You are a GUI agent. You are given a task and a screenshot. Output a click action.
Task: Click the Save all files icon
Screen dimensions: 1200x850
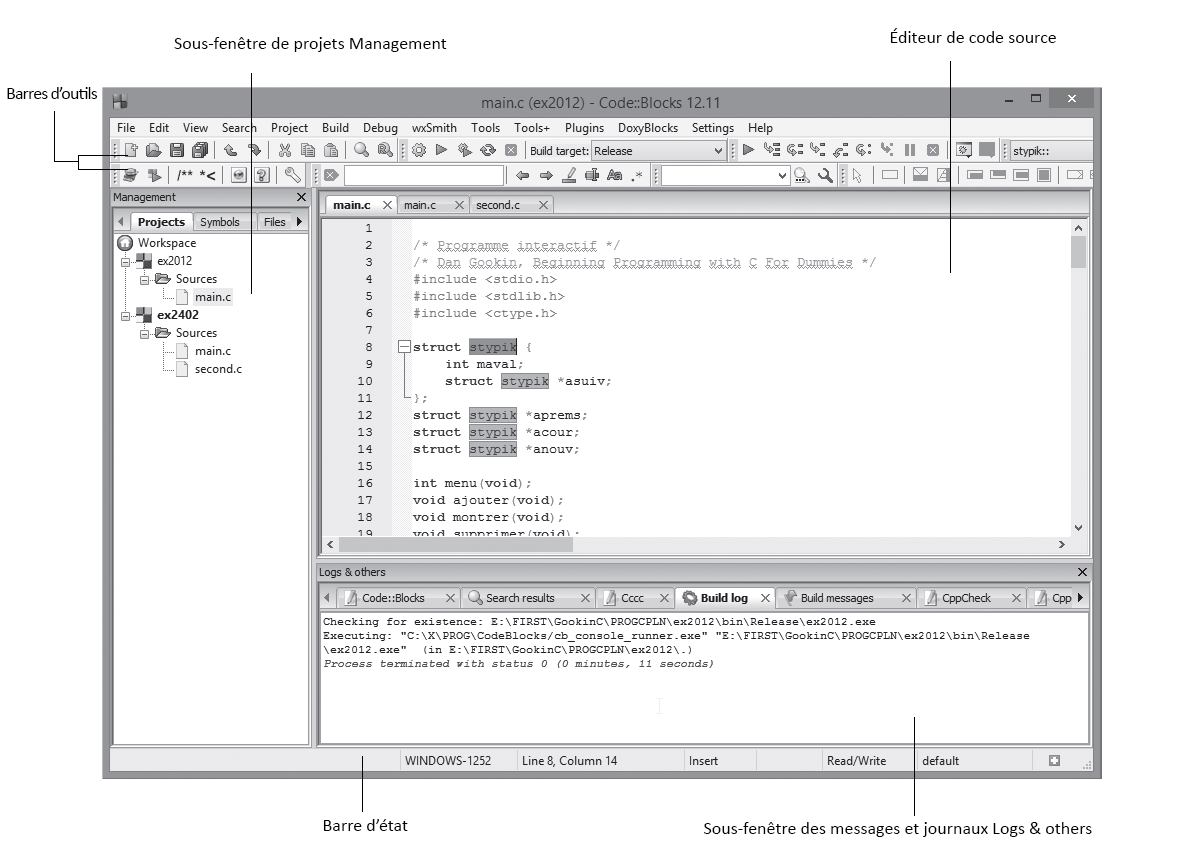tap(199, 151)
